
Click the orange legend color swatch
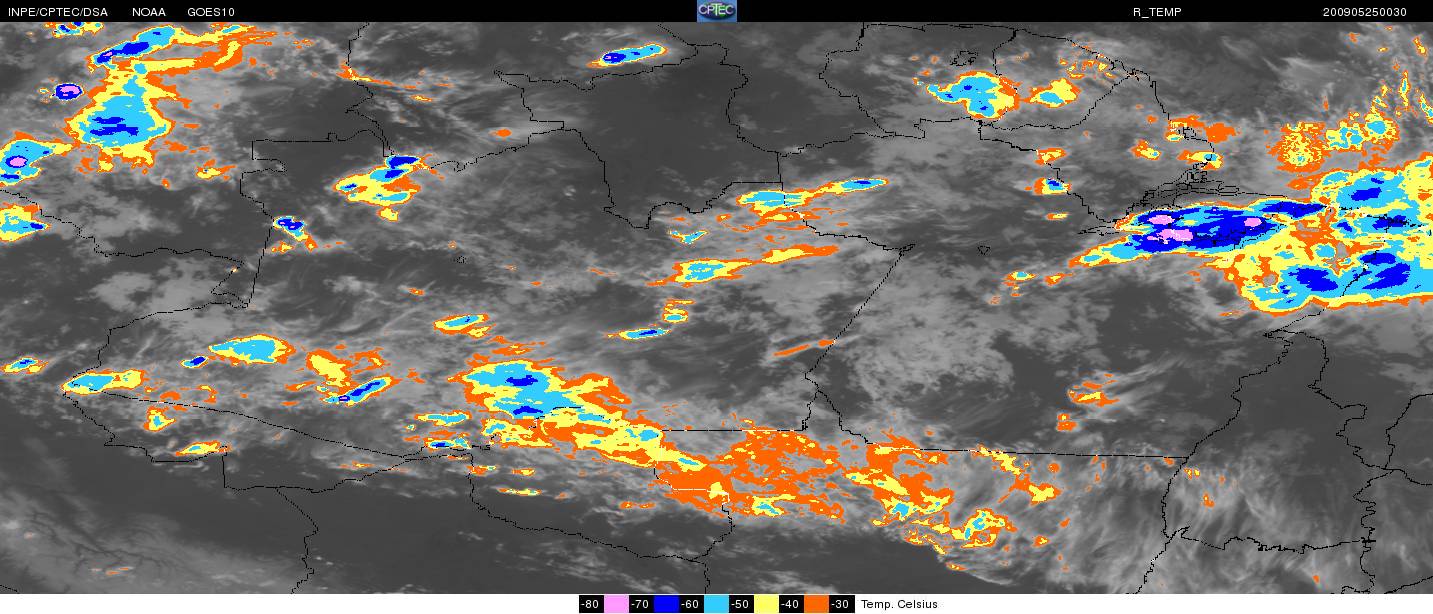coord(817,604)
